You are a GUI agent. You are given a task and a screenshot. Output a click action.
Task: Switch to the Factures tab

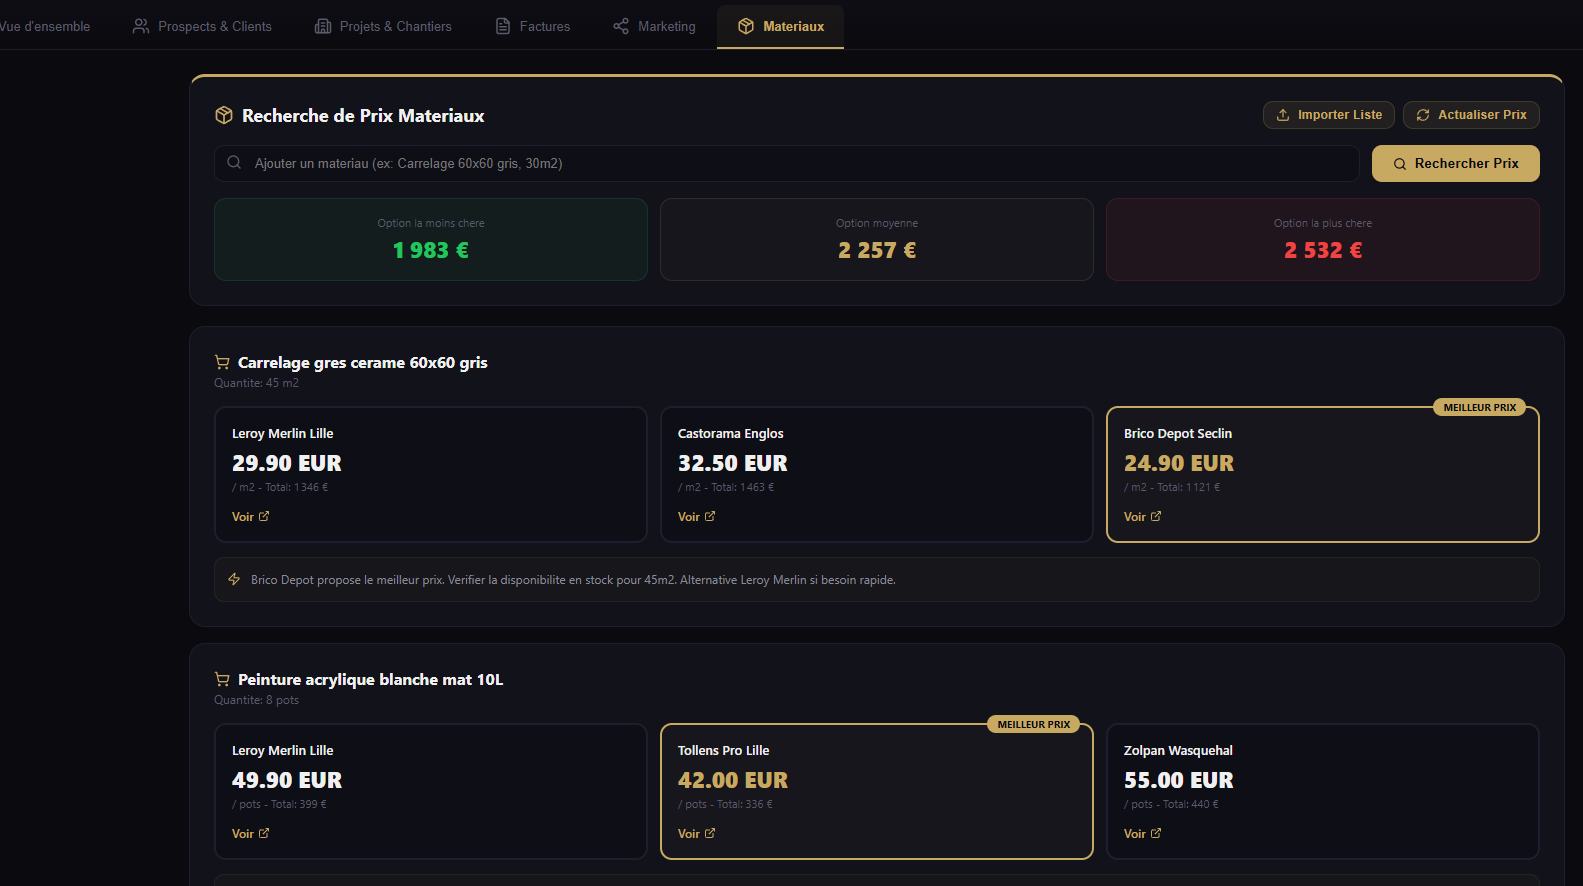533,26
